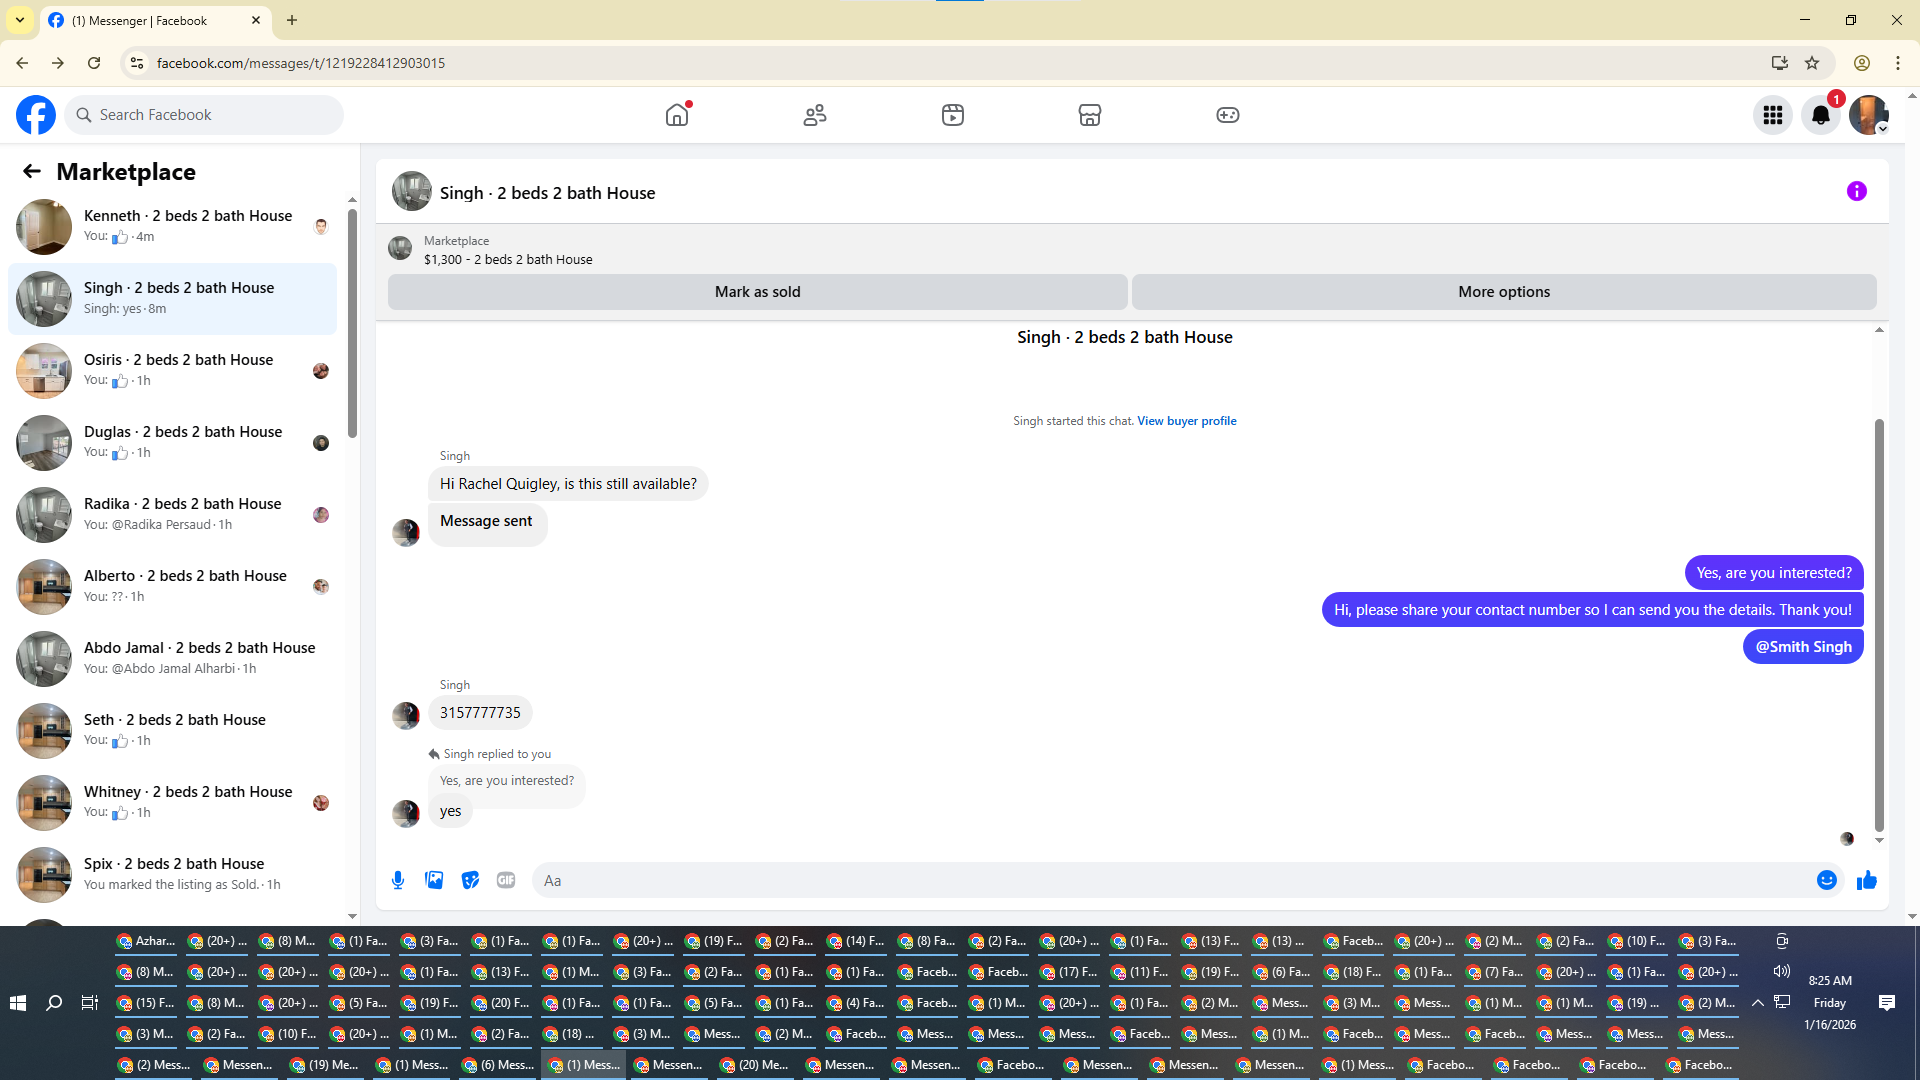Open the conversation information icon
1920x1080 pixels.
click(x=1856, y=191)
